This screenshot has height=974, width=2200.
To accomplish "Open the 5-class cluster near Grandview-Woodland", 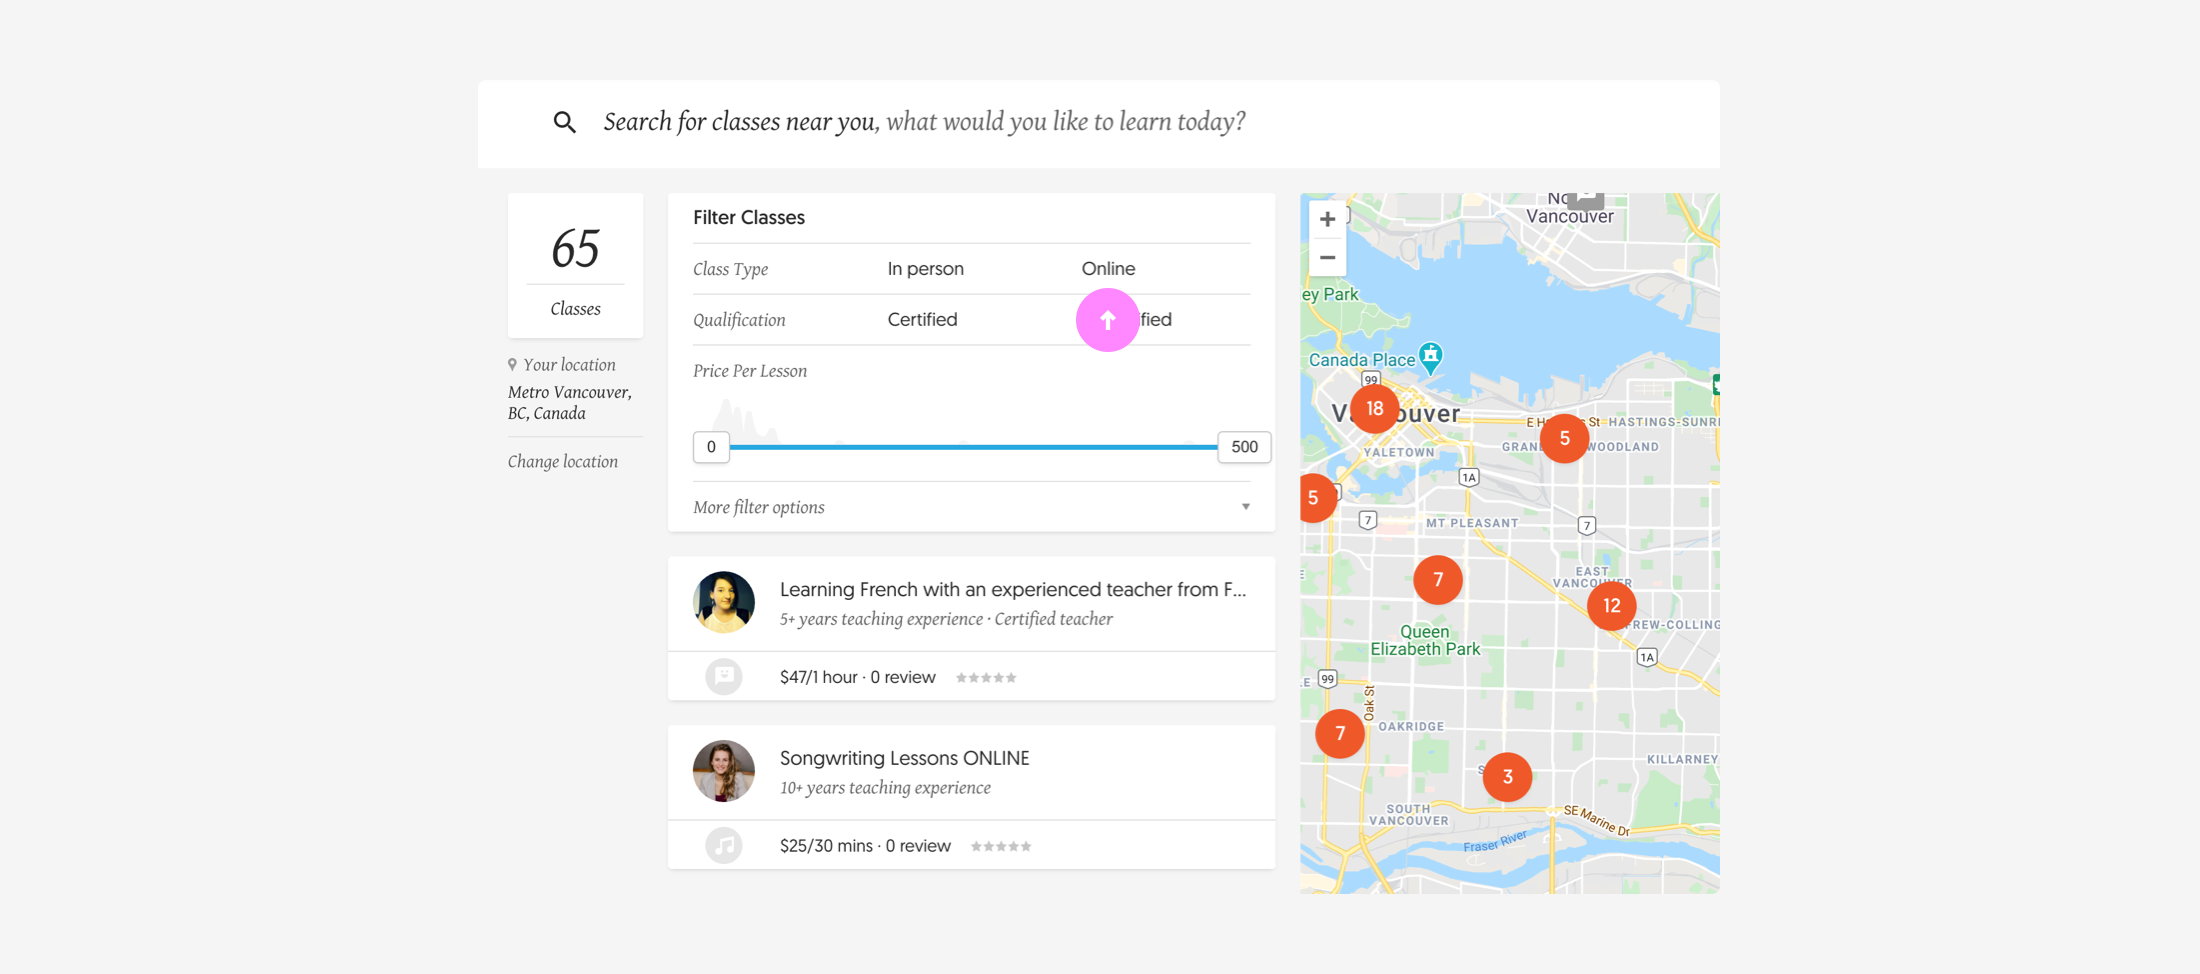I will tap(1564, 438).
